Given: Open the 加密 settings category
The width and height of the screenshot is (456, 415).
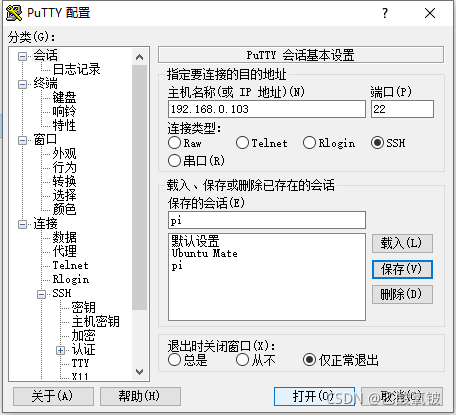Looking at the screenshot, I should (83, 335).
